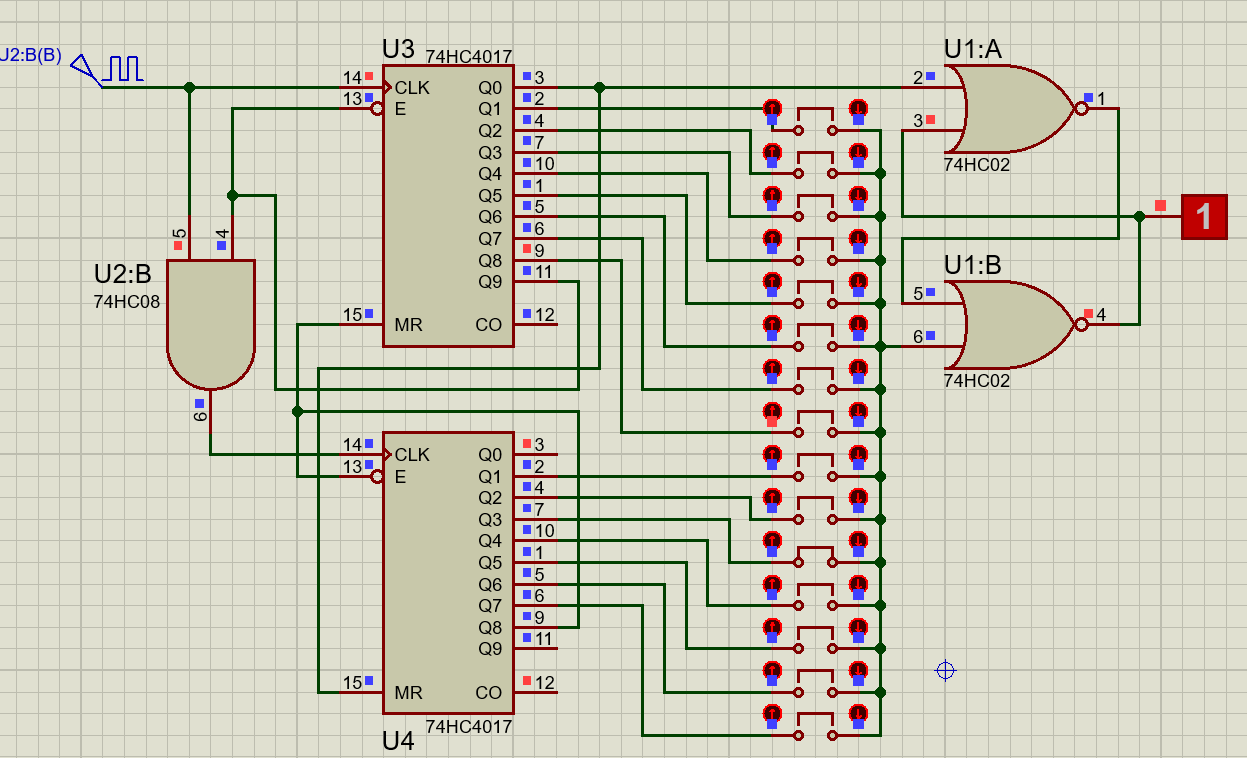Click the CLK pin label on U3

[412, 88]
